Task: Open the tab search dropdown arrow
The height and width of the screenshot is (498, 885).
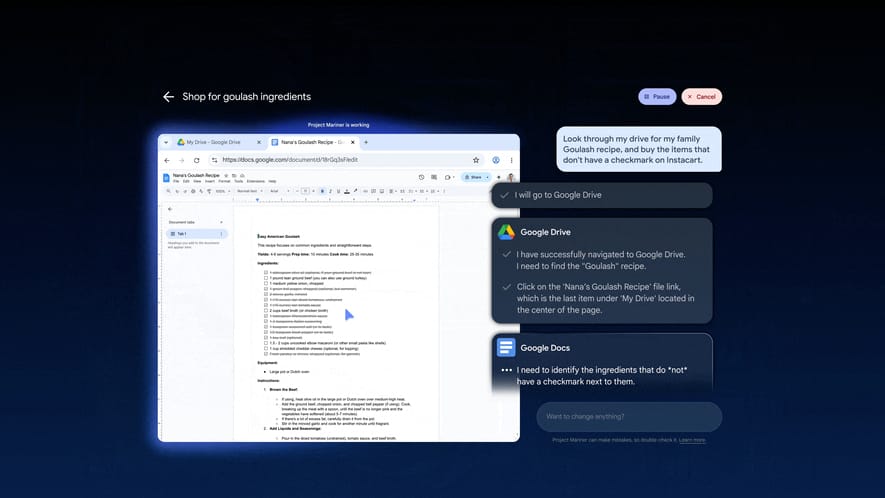Action: click(166, 142)
